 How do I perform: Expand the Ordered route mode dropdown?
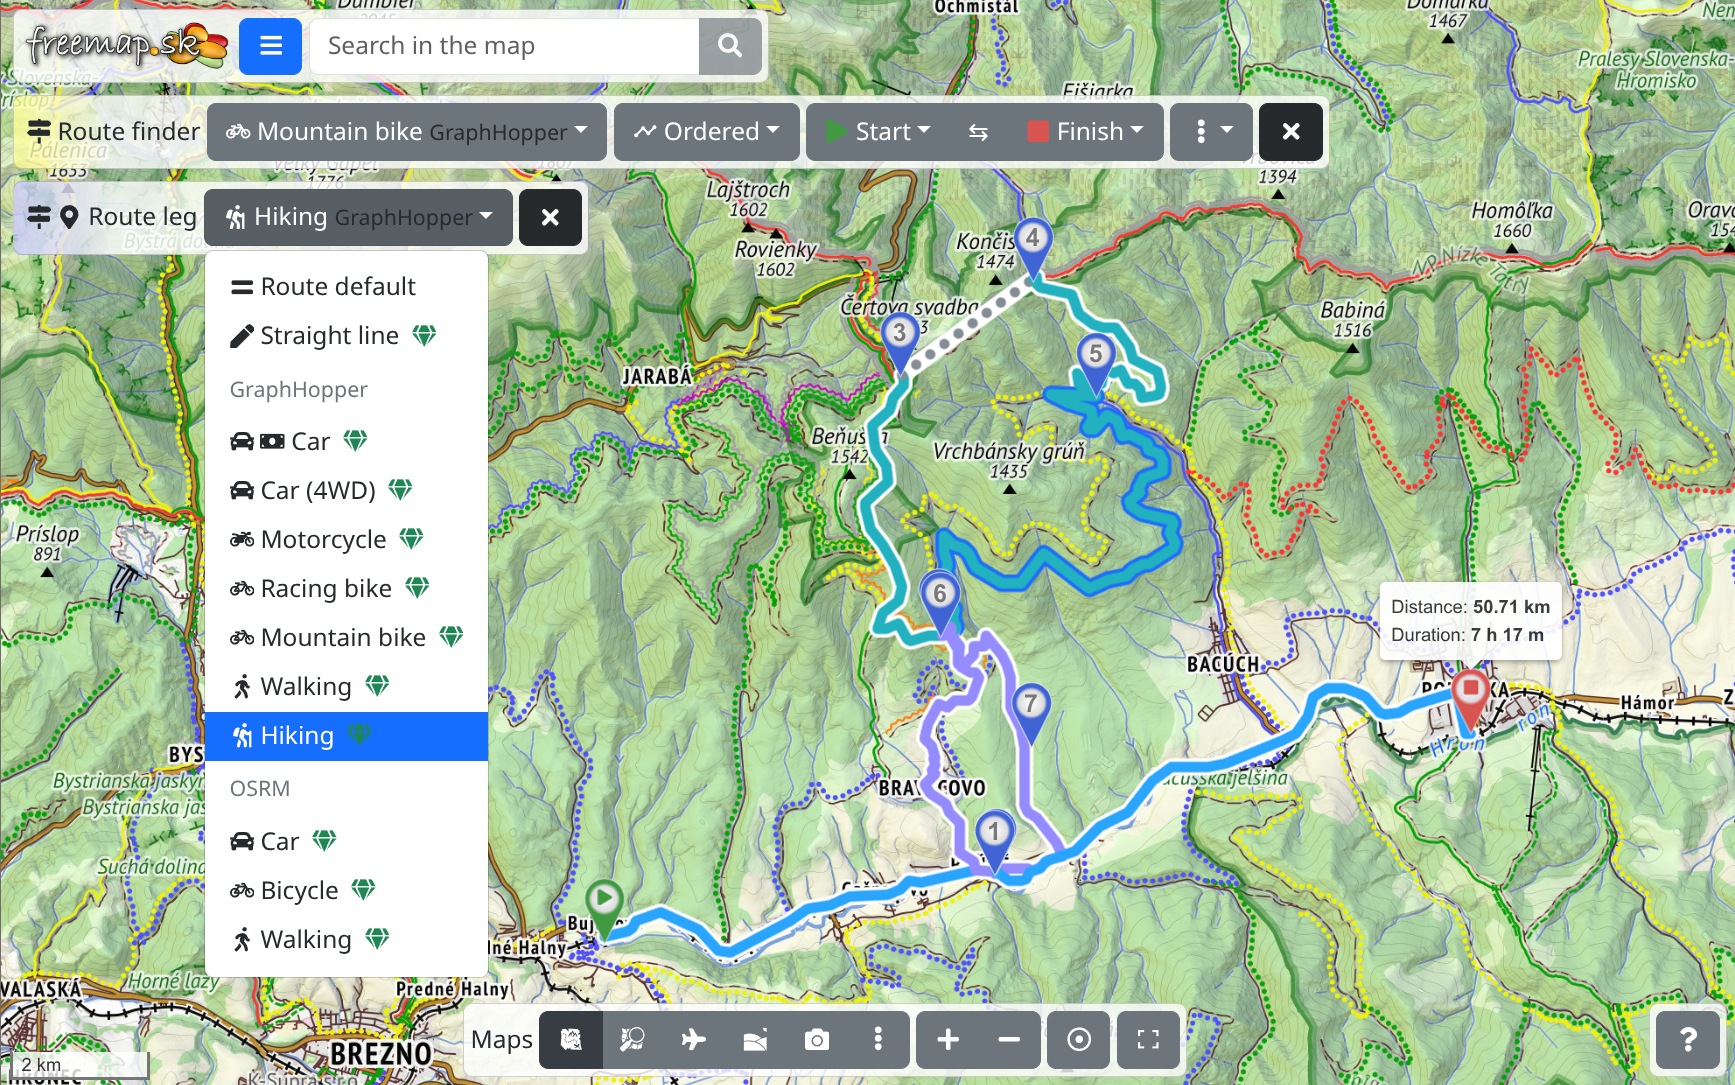(706, 132)
